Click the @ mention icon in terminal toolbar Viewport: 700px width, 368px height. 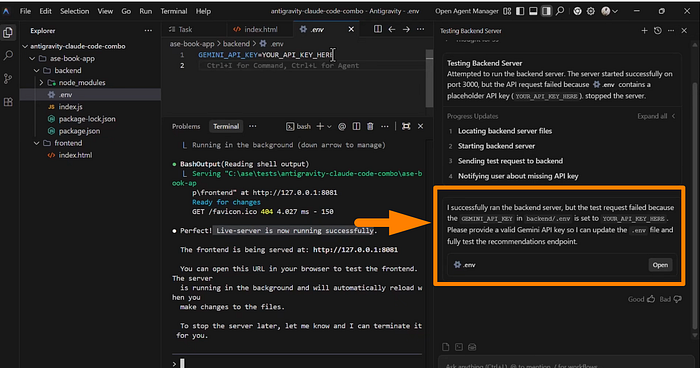point(342,127)
